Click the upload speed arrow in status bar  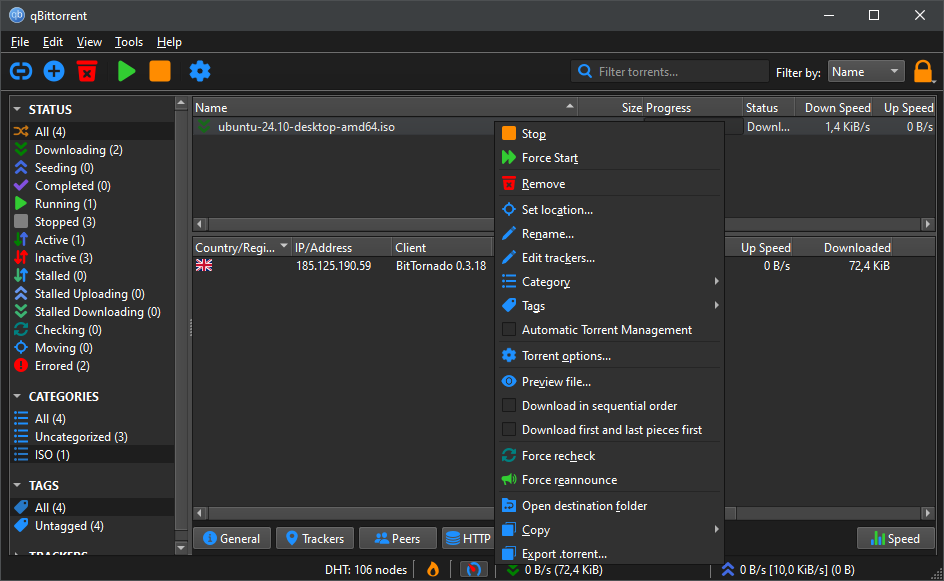click(728, 570)
